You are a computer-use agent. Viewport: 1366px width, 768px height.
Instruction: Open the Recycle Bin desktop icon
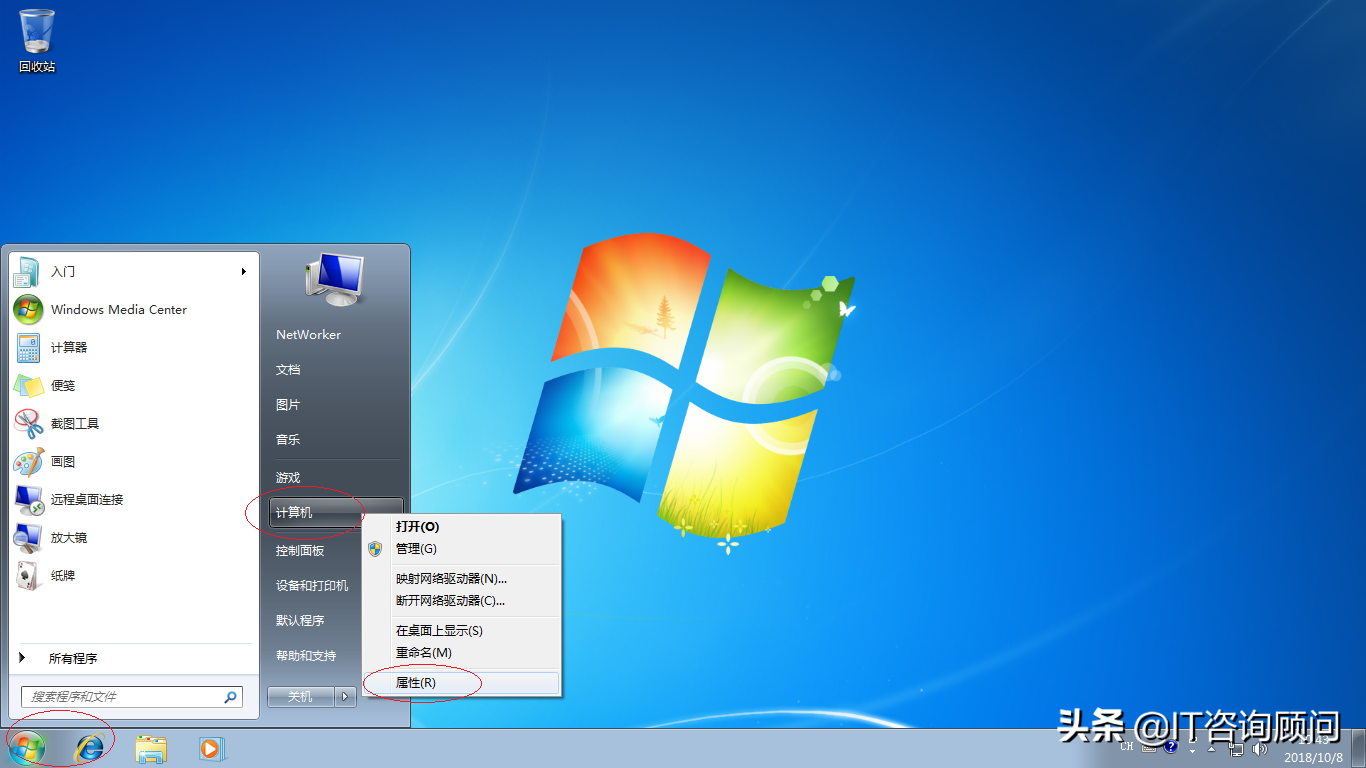point(37,42)
